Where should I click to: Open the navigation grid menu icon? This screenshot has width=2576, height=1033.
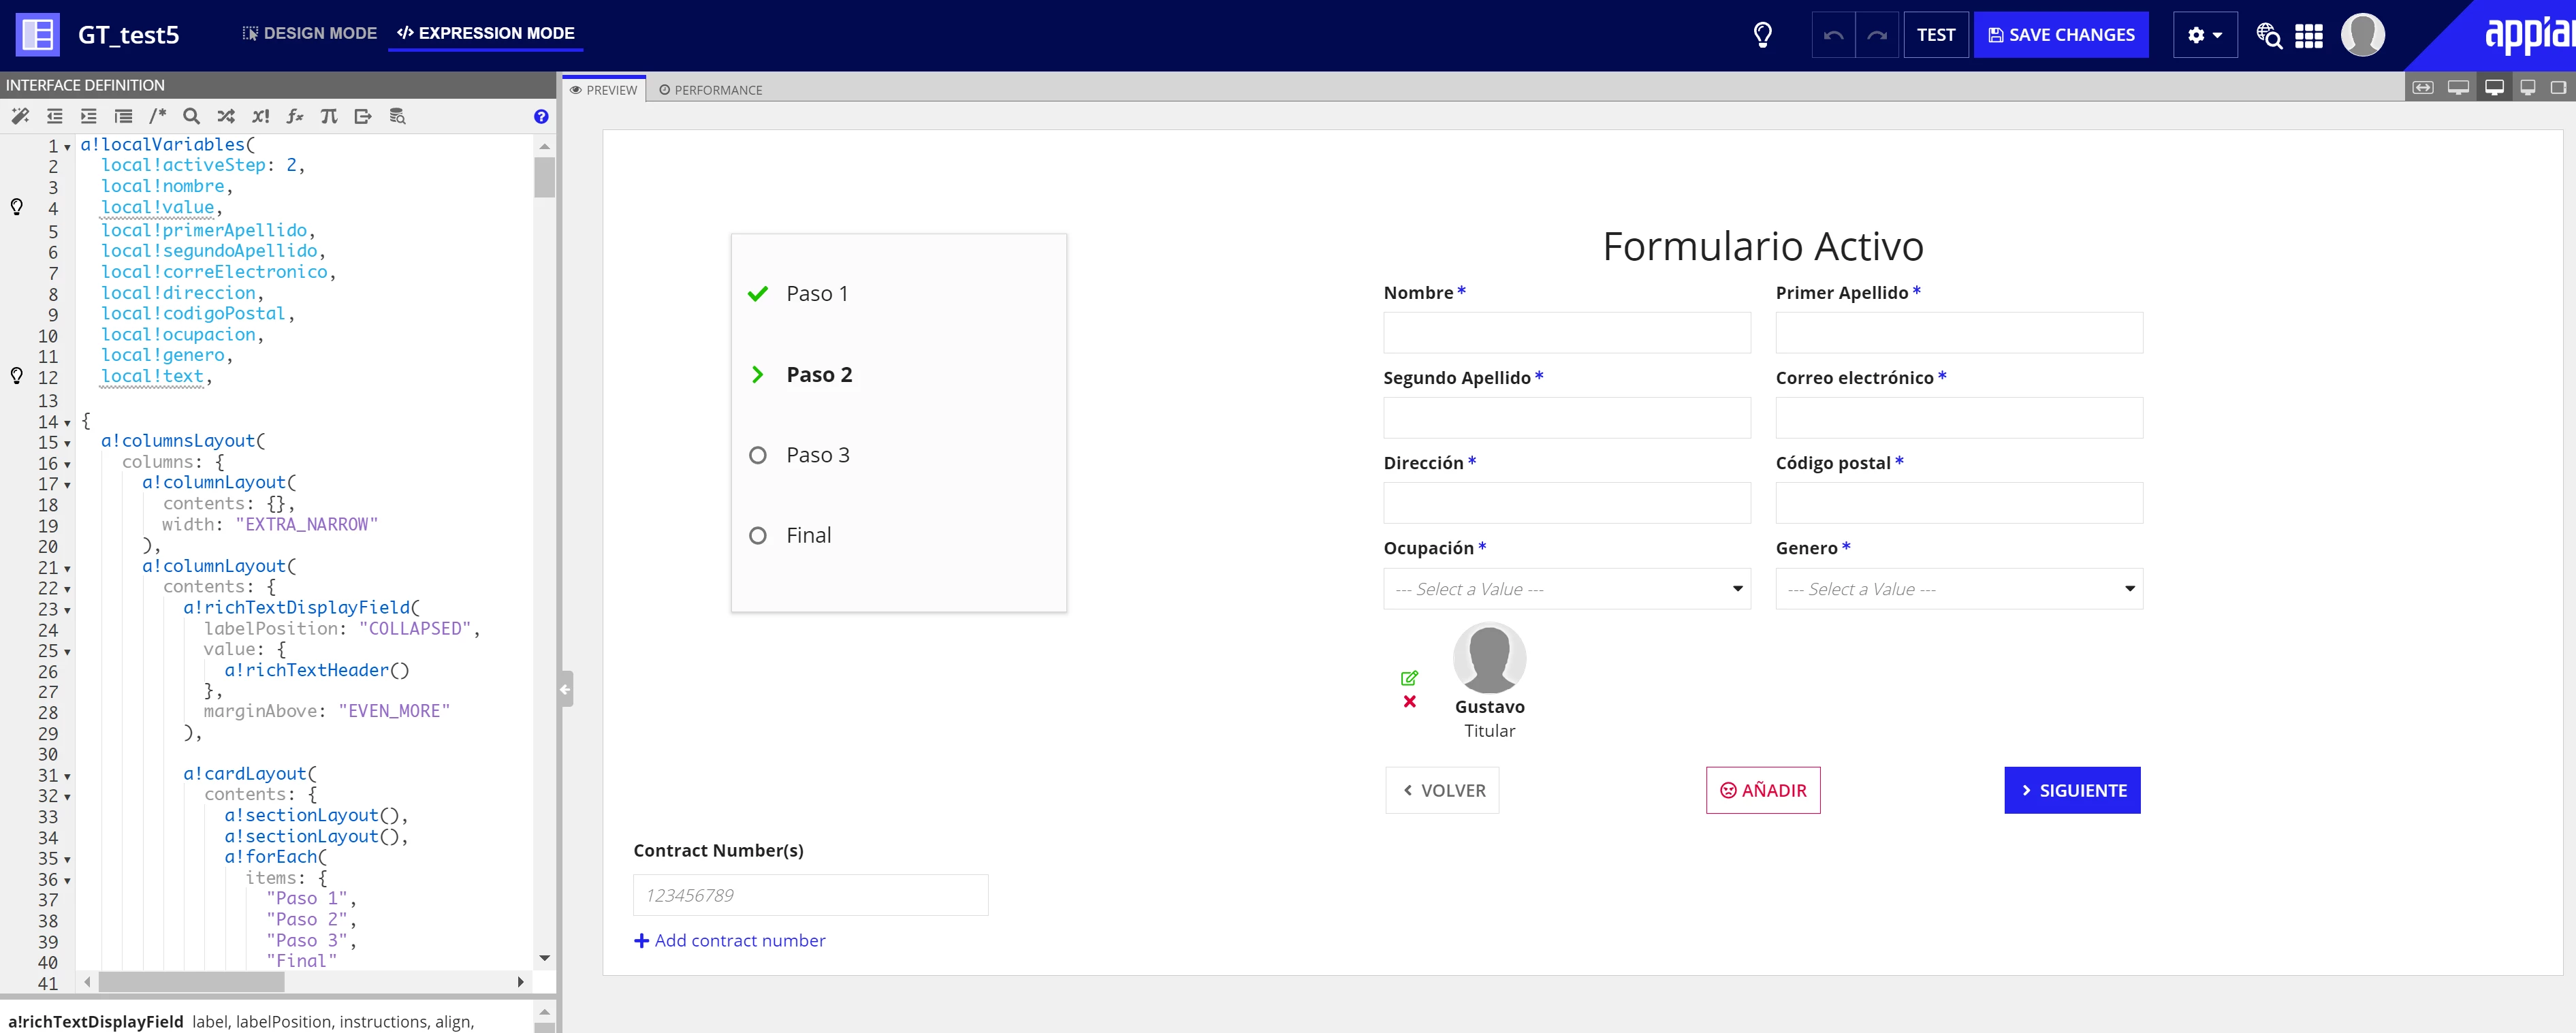(2309, 36)
